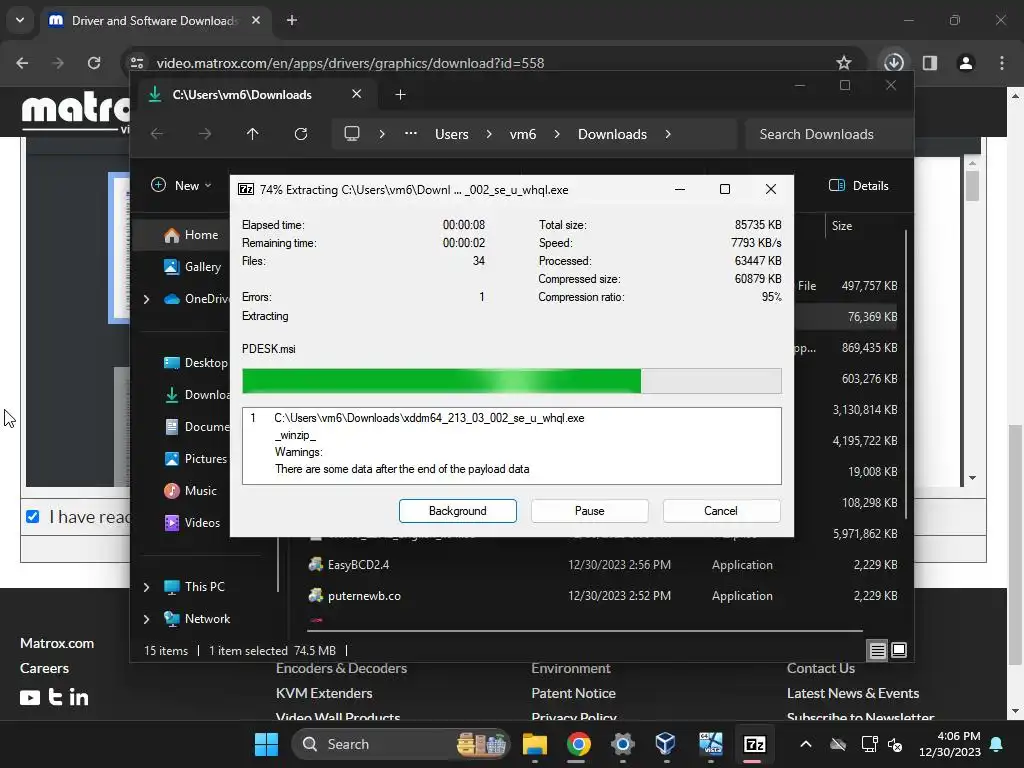View site information icon in address bar
The width and height of the screenshot is (1024, 768).
click(136, 63)
